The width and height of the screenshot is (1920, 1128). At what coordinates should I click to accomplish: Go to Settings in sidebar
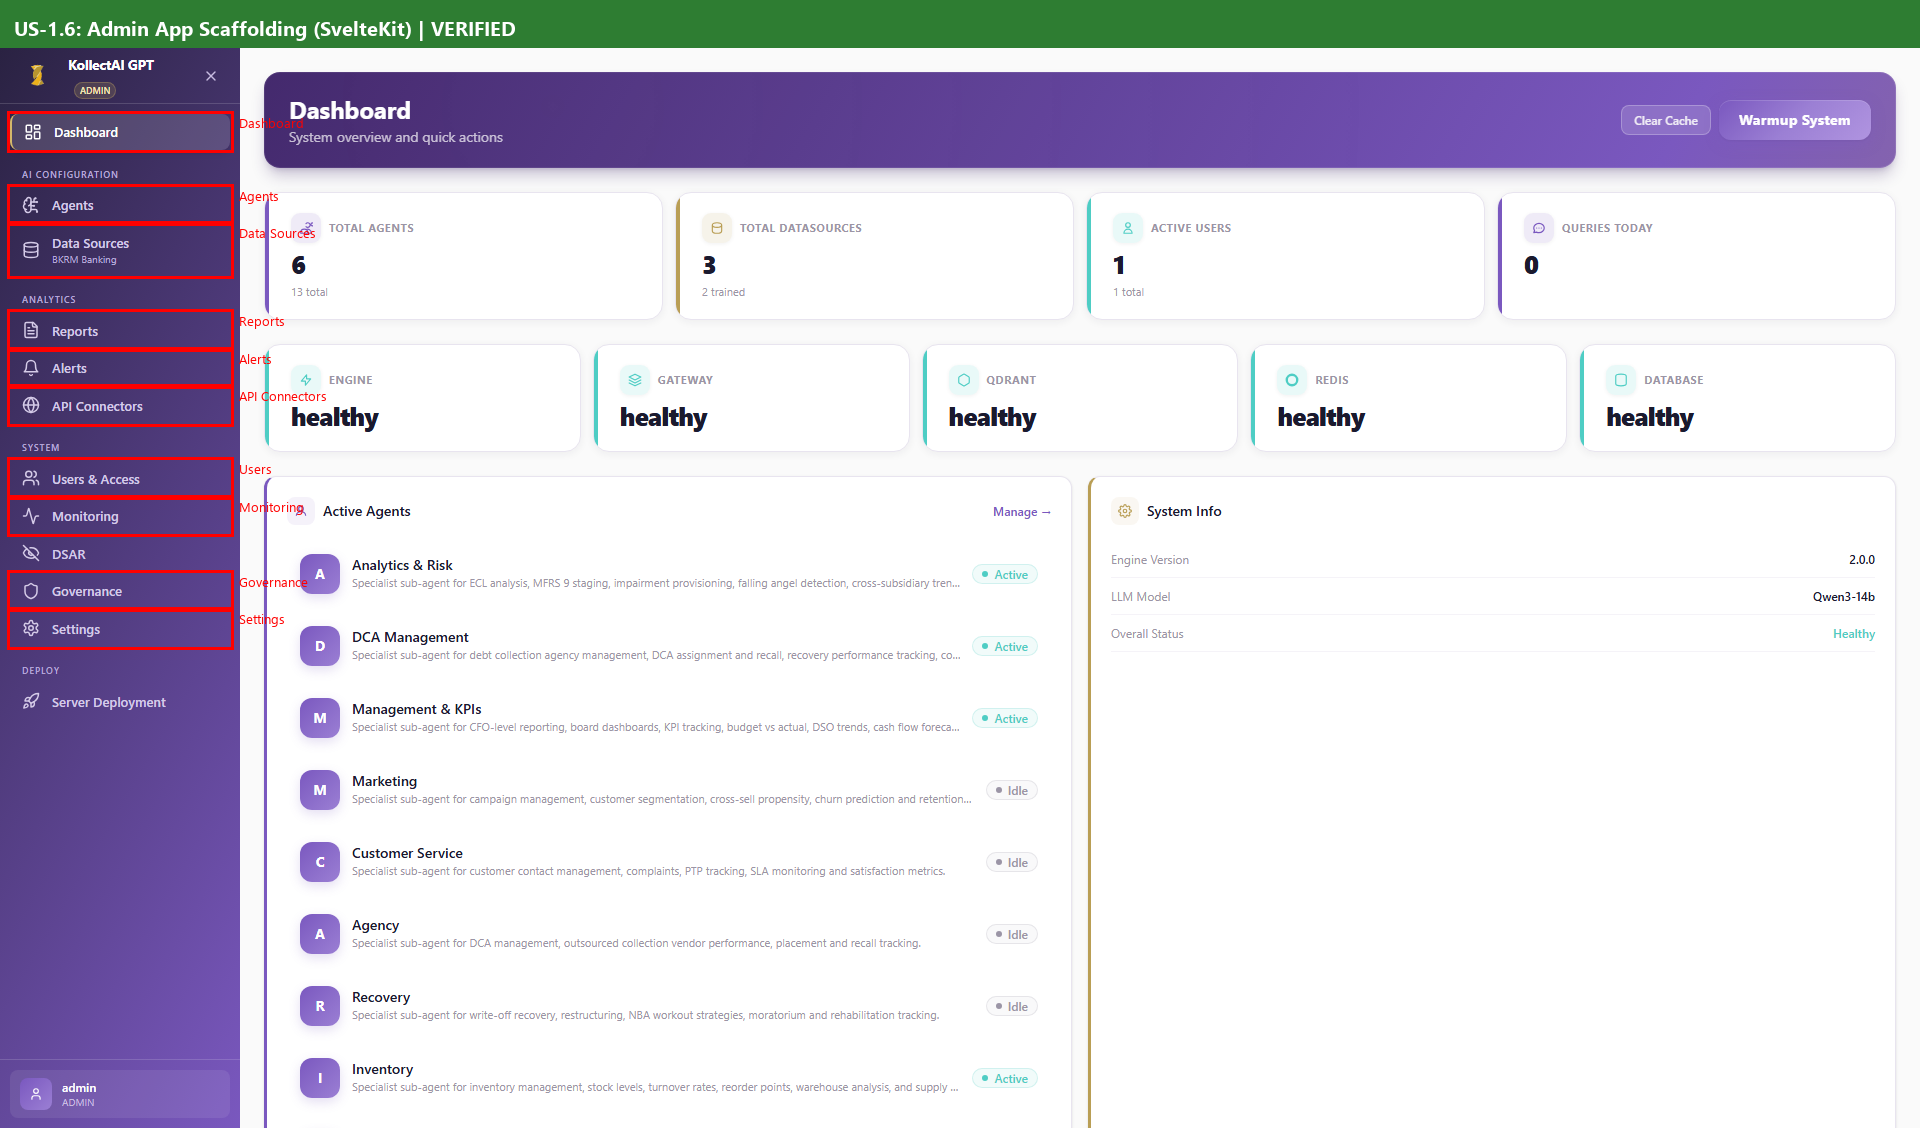click(x=76, y=629)
